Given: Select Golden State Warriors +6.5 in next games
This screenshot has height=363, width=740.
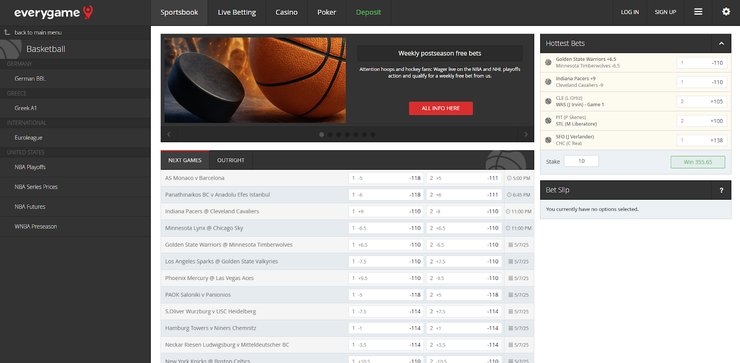Looking at the screenshot, I should click(x=386, y=245).
